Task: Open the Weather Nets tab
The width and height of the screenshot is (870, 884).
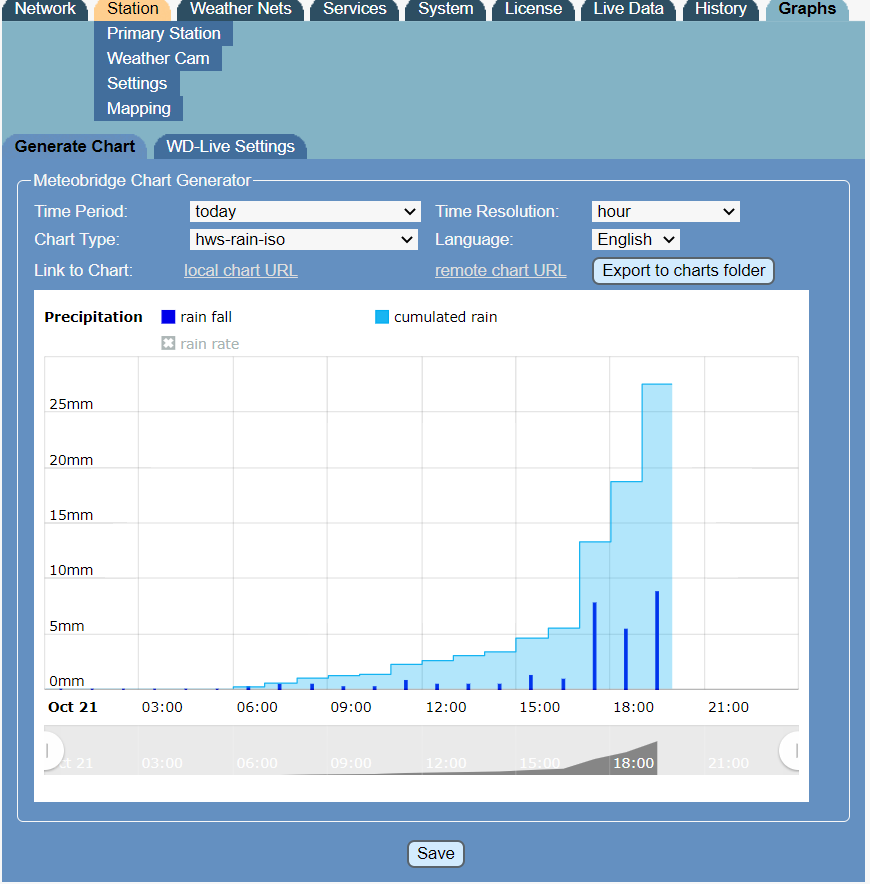Action: click(x=240, y=9)
